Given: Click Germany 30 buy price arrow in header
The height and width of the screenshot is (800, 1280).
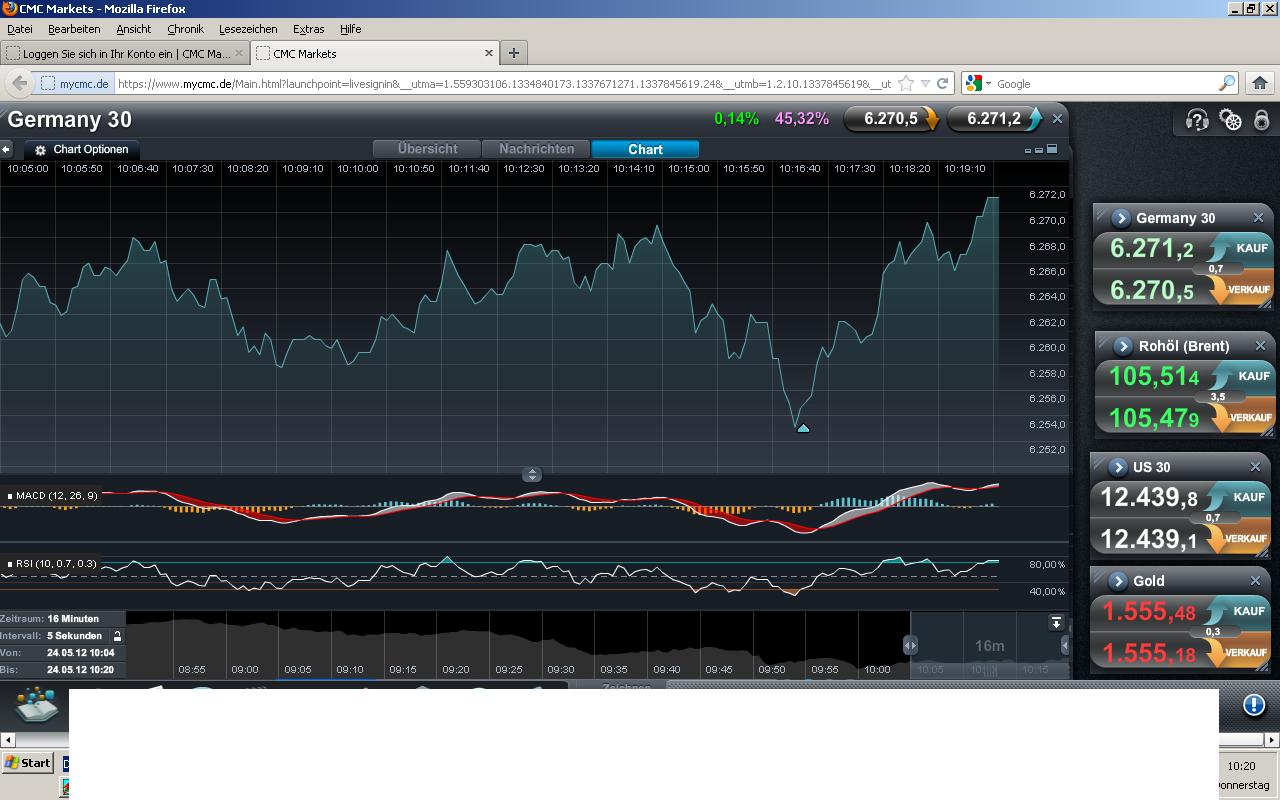Looking at the screenshot, I should click(x=1034, y=119).
